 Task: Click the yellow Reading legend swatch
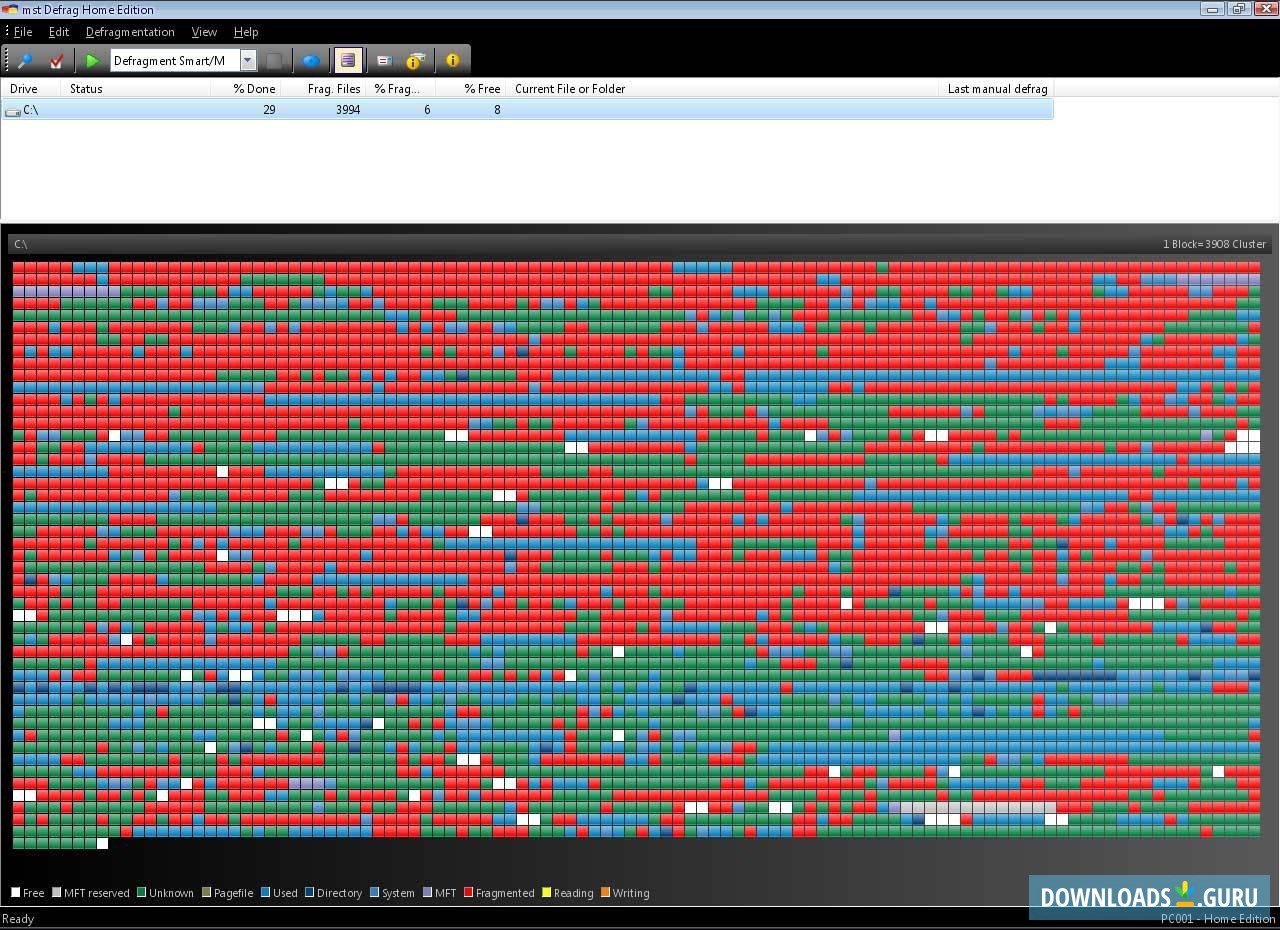pyautogui.click(x=547, y=893)
